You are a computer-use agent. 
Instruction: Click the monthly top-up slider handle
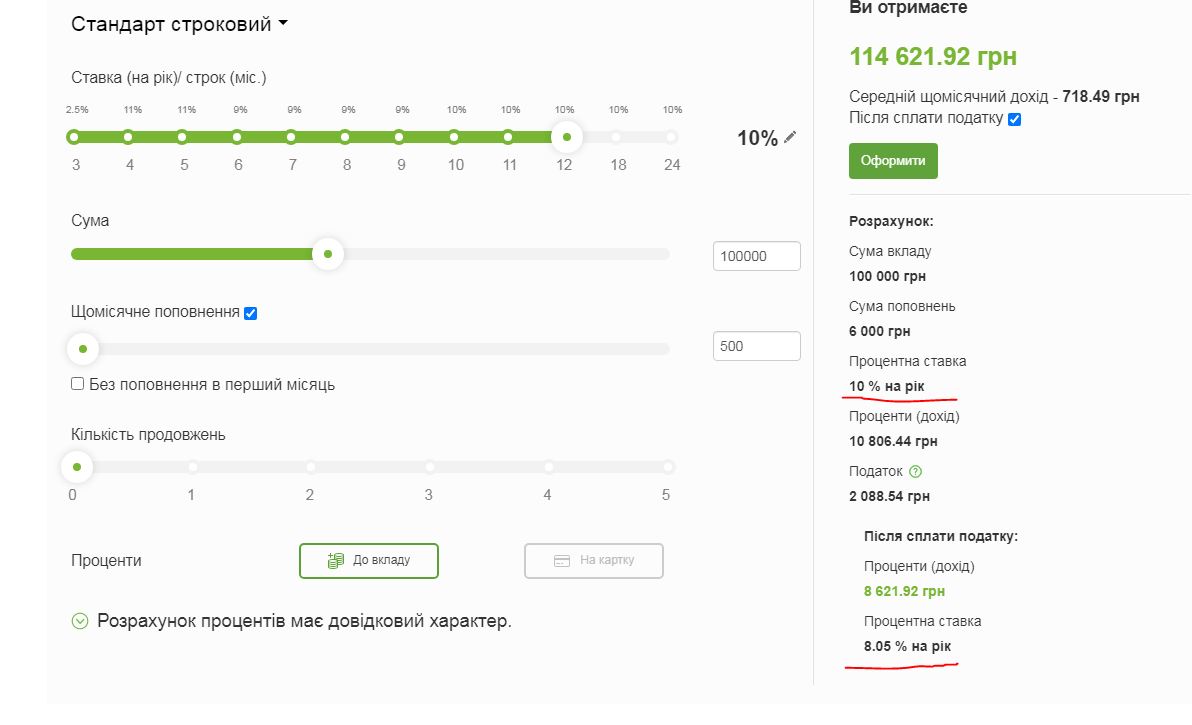click(82, 349)
